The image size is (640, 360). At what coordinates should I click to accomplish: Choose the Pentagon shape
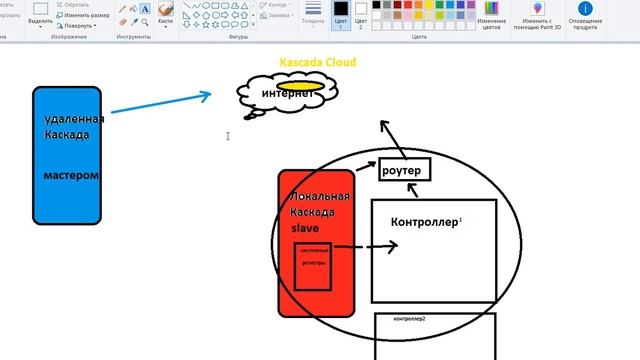click(206, 15)
